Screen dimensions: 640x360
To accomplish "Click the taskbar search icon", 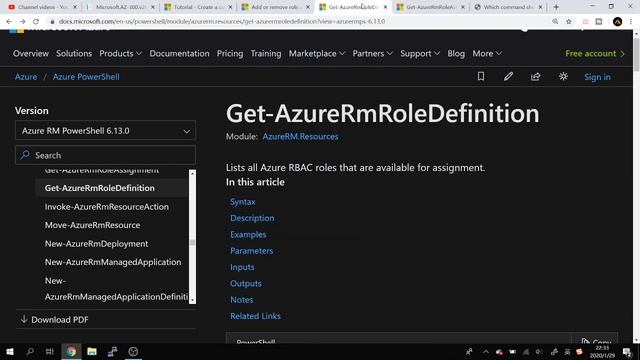I will pos(30,351).
